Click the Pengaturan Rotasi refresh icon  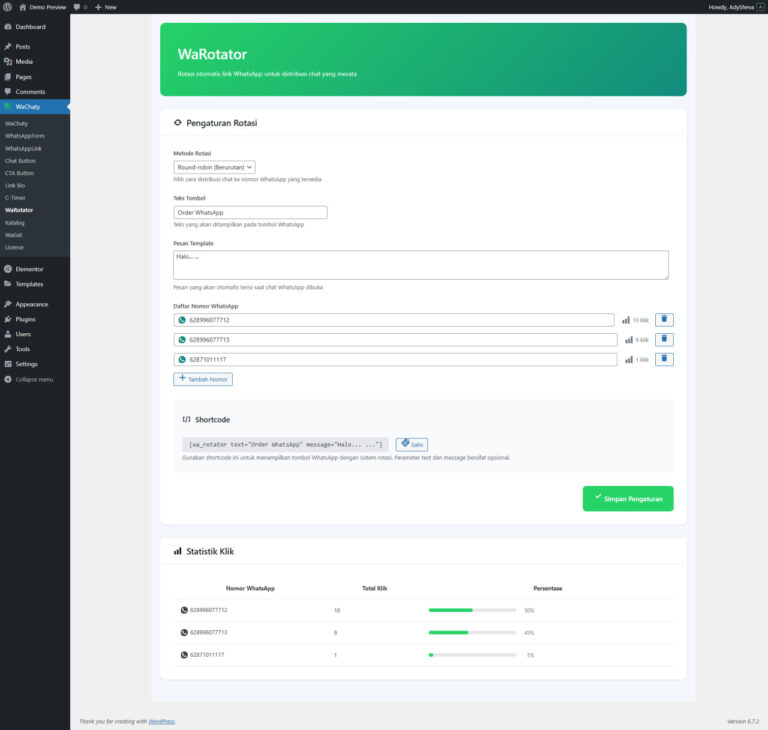tap(178, 123)
